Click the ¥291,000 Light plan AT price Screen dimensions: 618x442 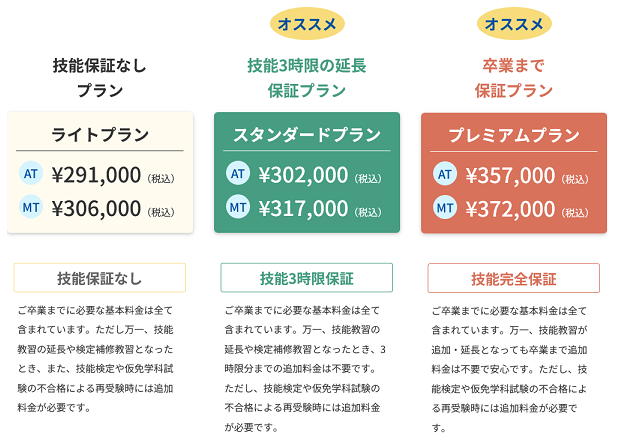click(x=96, y=175)
